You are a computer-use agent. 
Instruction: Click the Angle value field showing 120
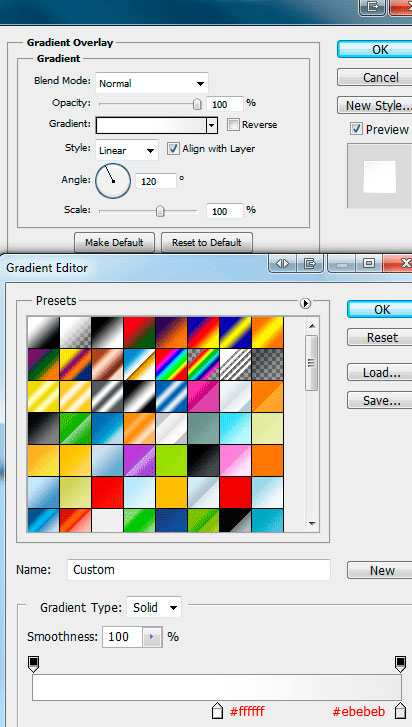(156, 181)
